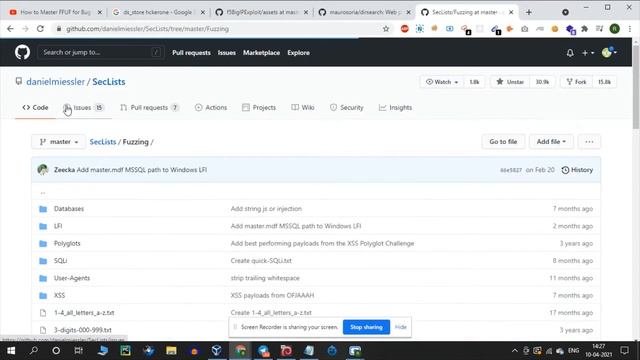The height and width of the screenshot is (360, 640).
Task: Open the notifications bell icon
Action: click(x=570, y=53)
